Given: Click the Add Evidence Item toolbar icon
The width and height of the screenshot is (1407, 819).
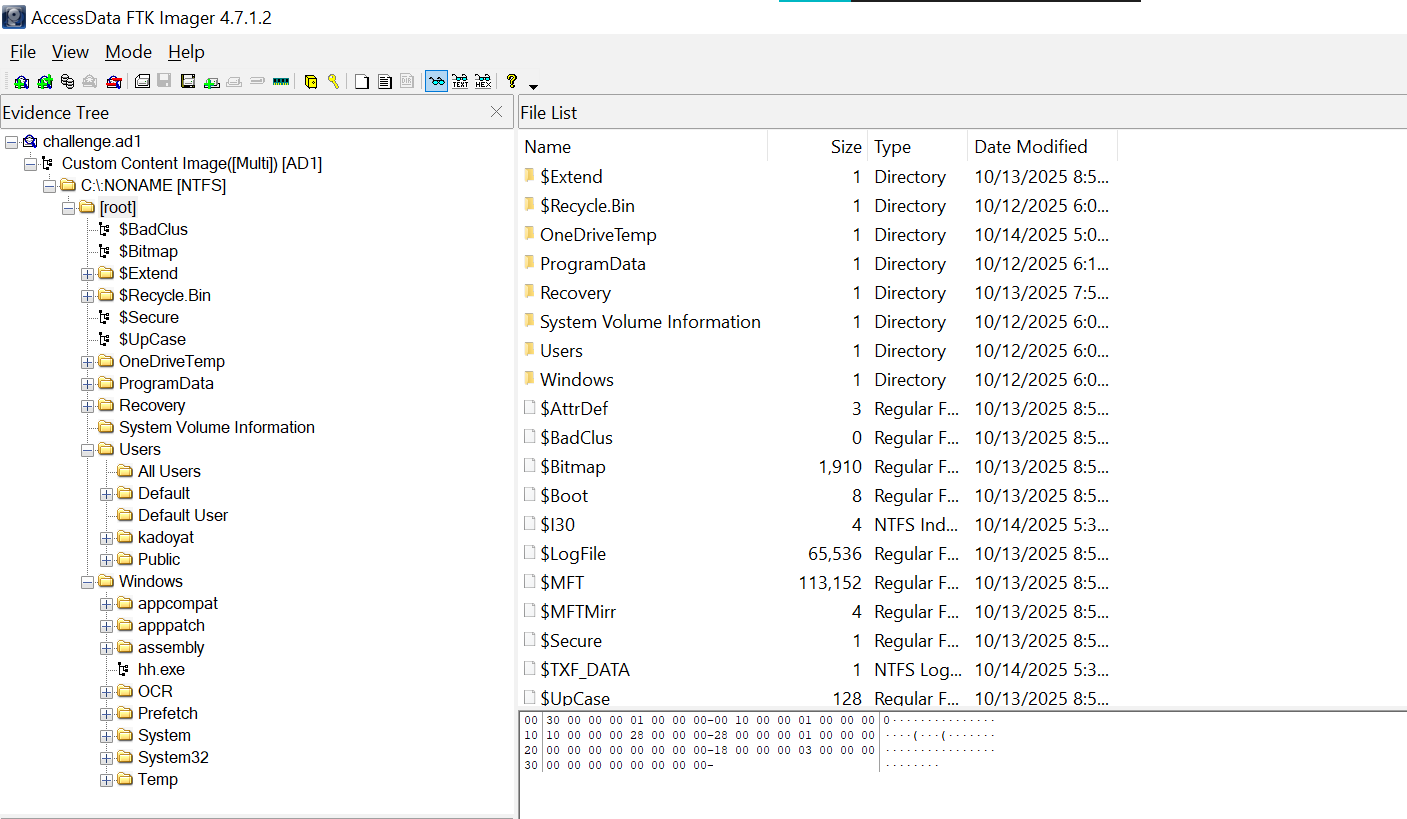Looking at the screenshot, I should [21, 81].
